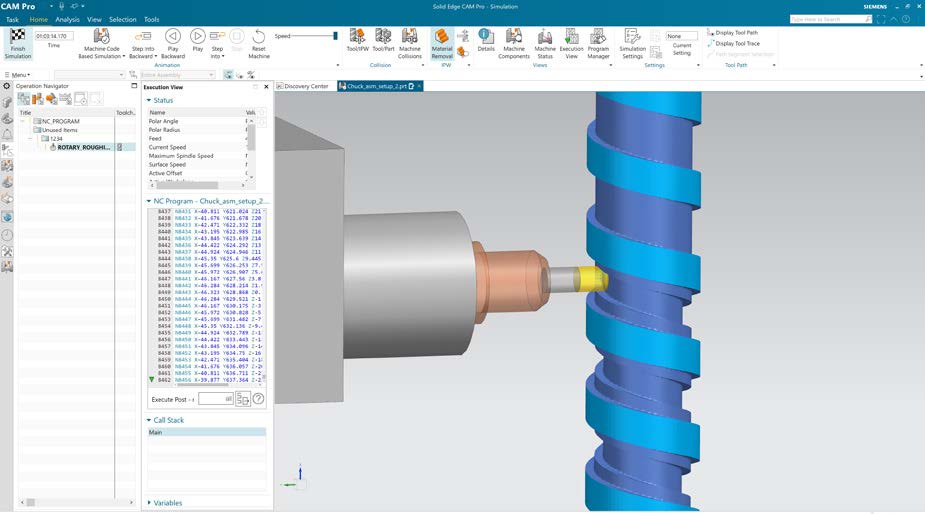Toggle Material Removal option
This screenshot has height=514, width=925.
442,44
